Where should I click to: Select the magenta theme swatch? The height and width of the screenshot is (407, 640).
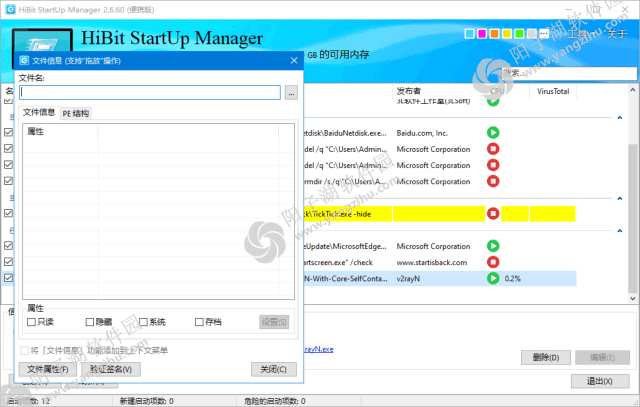pyautogui.click(x=482, y=33)
